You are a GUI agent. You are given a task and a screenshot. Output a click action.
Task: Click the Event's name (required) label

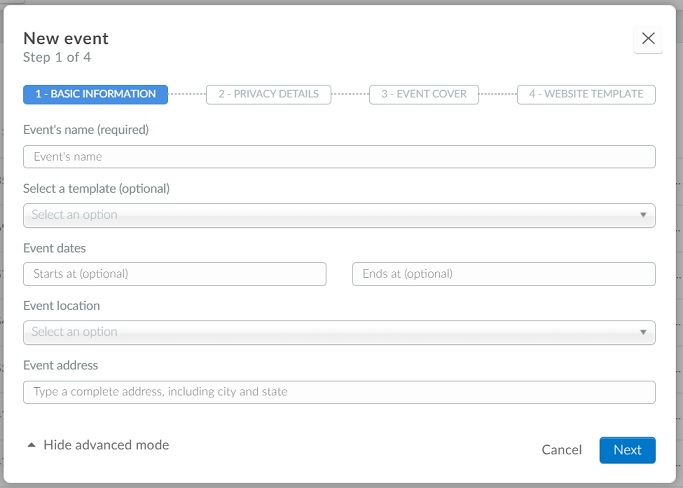tap(86, 129)
